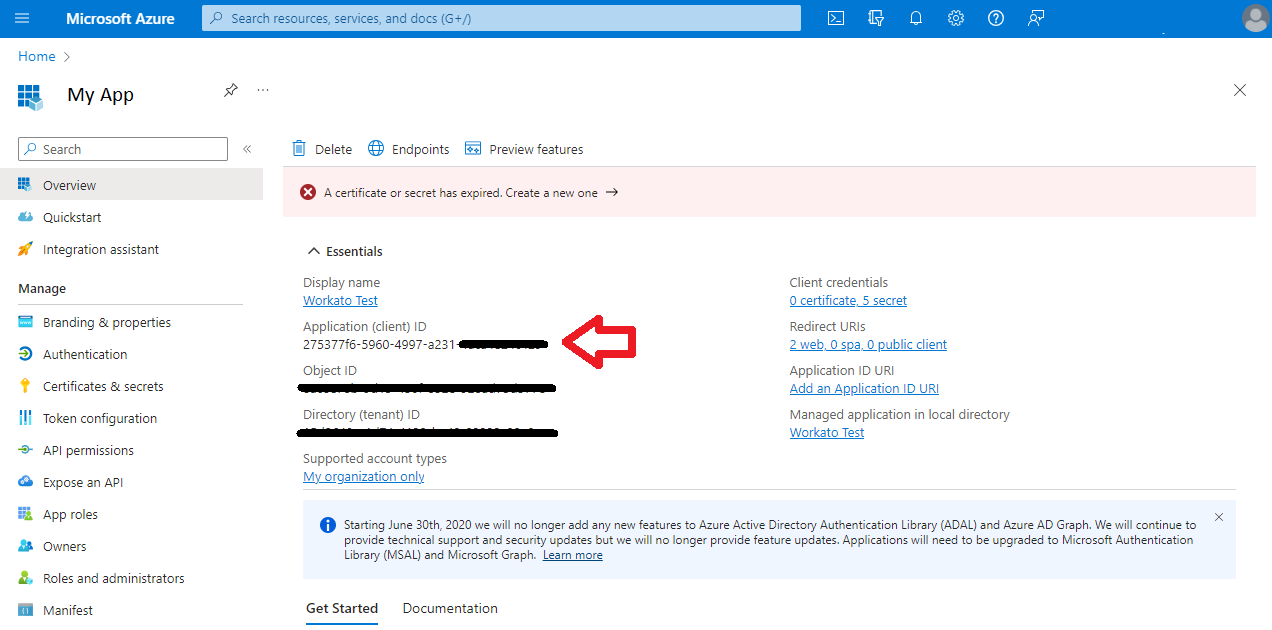
Task: Close the My App blade
Action: point(1240,90)
